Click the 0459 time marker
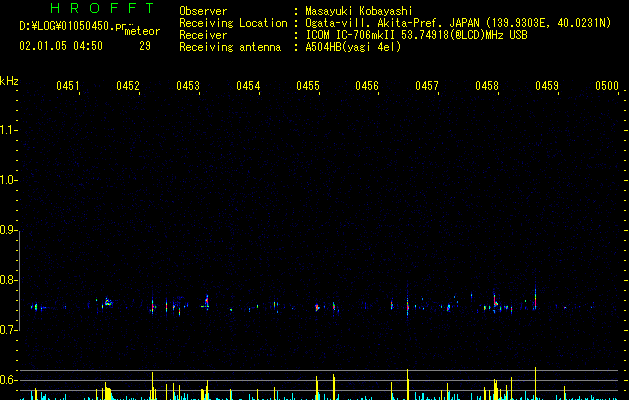The width and height of the screenshot is (629, 400). point(547,86)
